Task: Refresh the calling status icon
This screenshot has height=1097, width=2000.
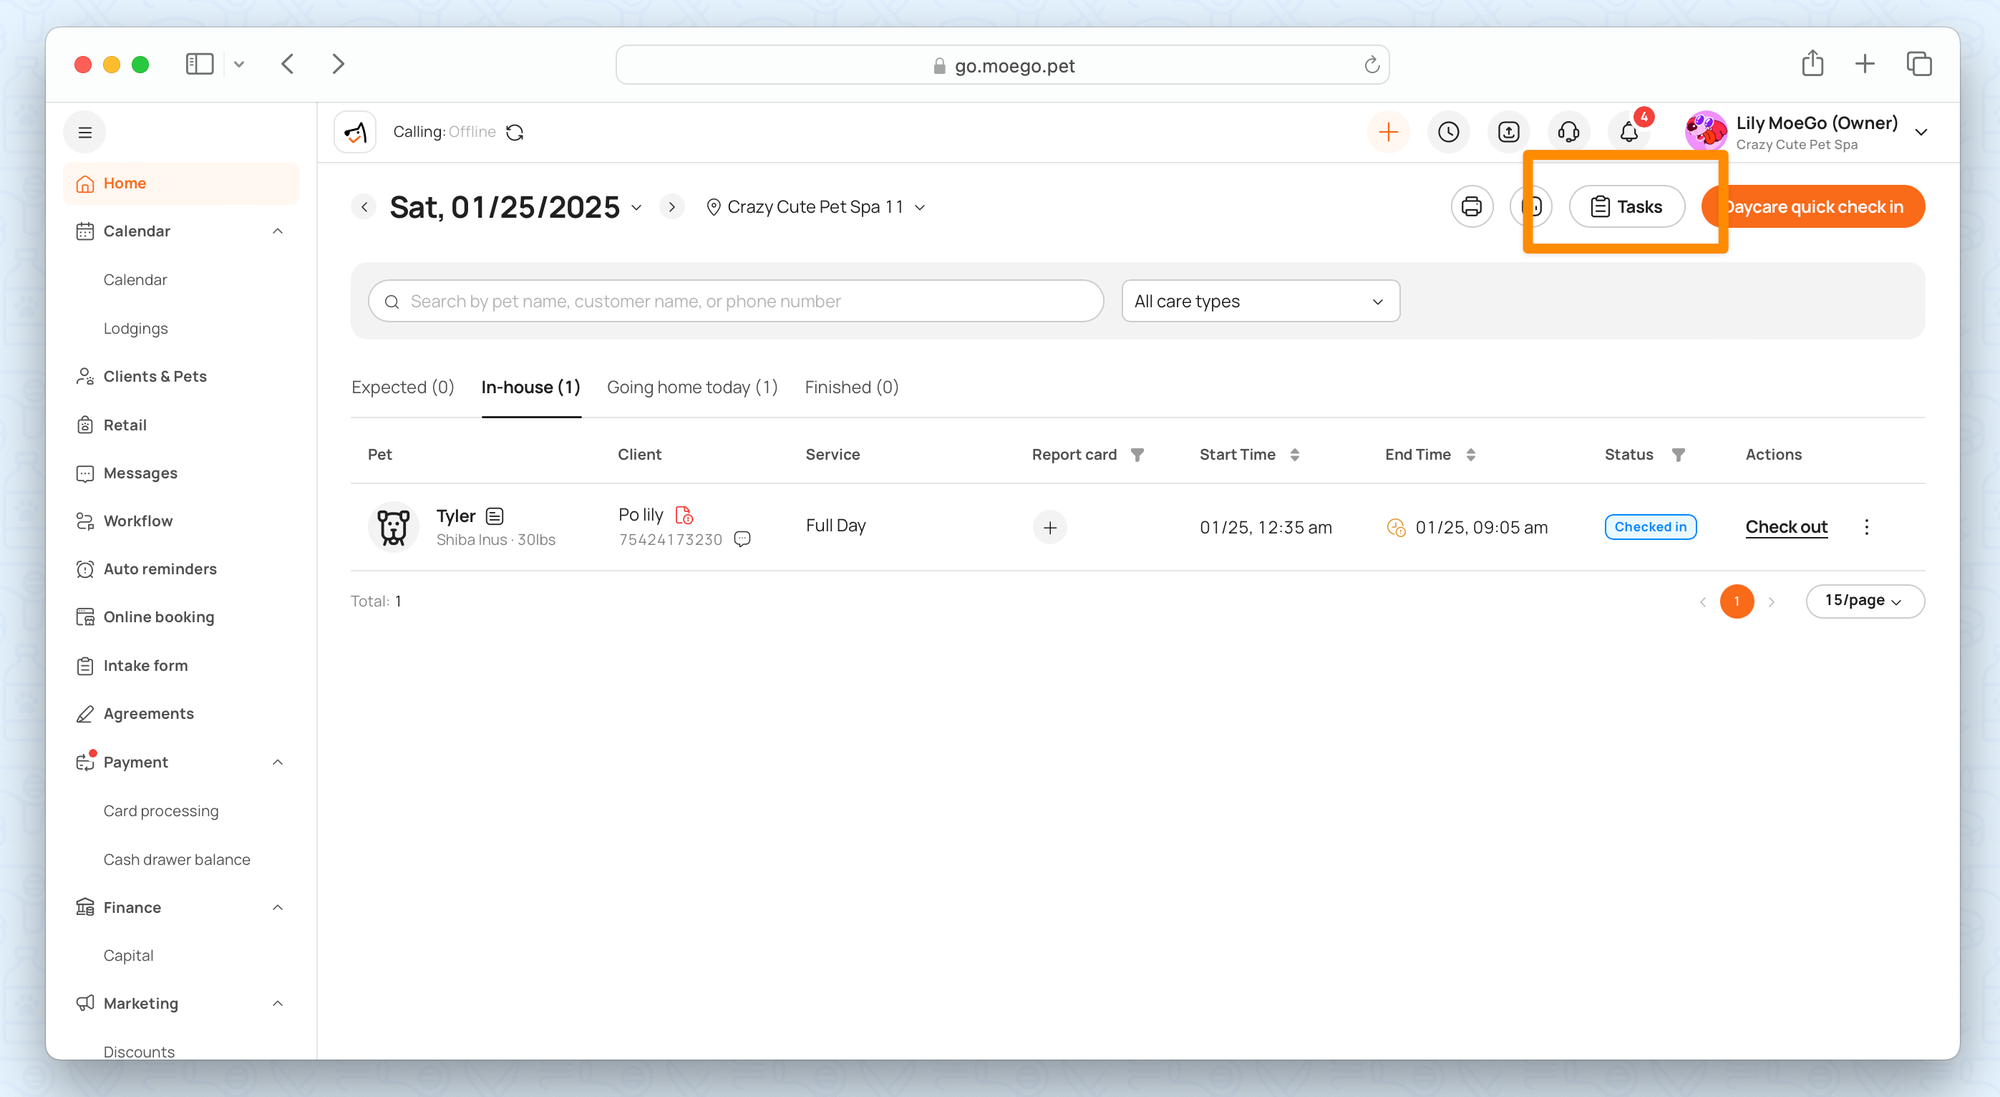Action: click(515, 132)
